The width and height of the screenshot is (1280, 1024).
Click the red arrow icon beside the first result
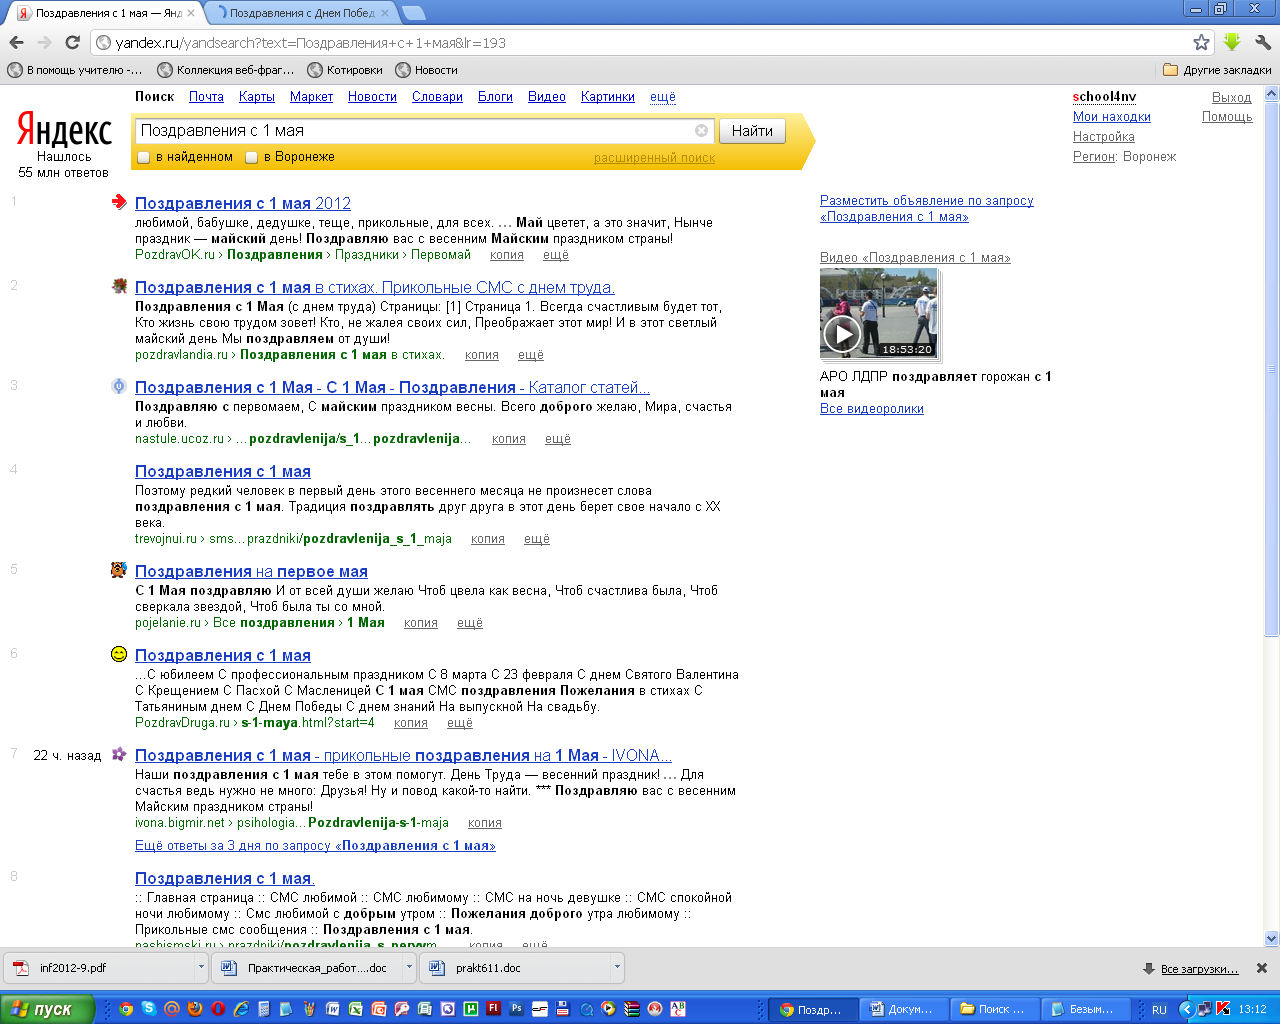(119, 202)
